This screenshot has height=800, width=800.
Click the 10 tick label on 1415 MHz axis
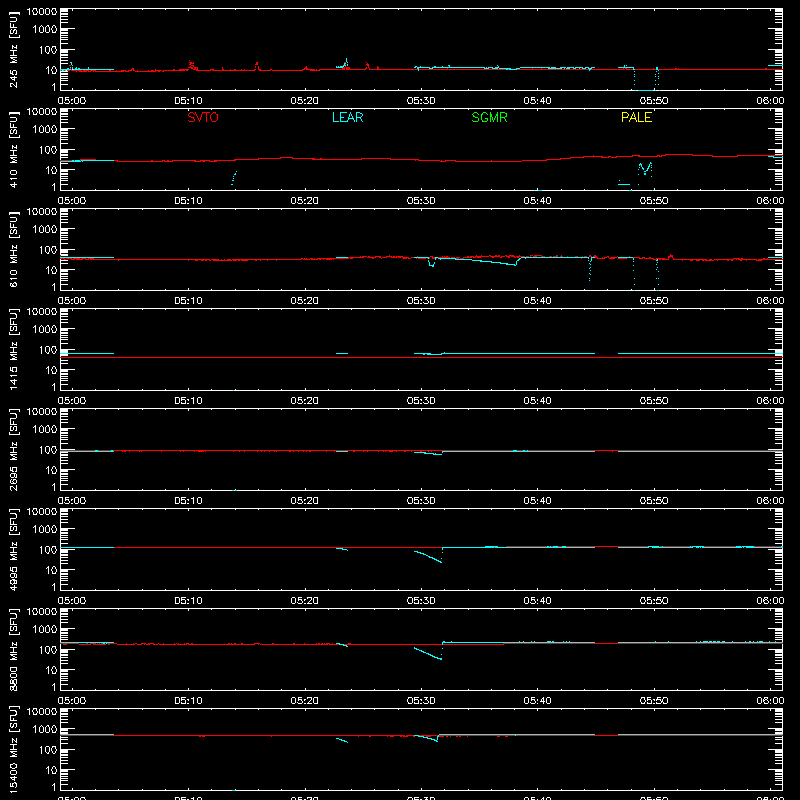coord(51,370)
